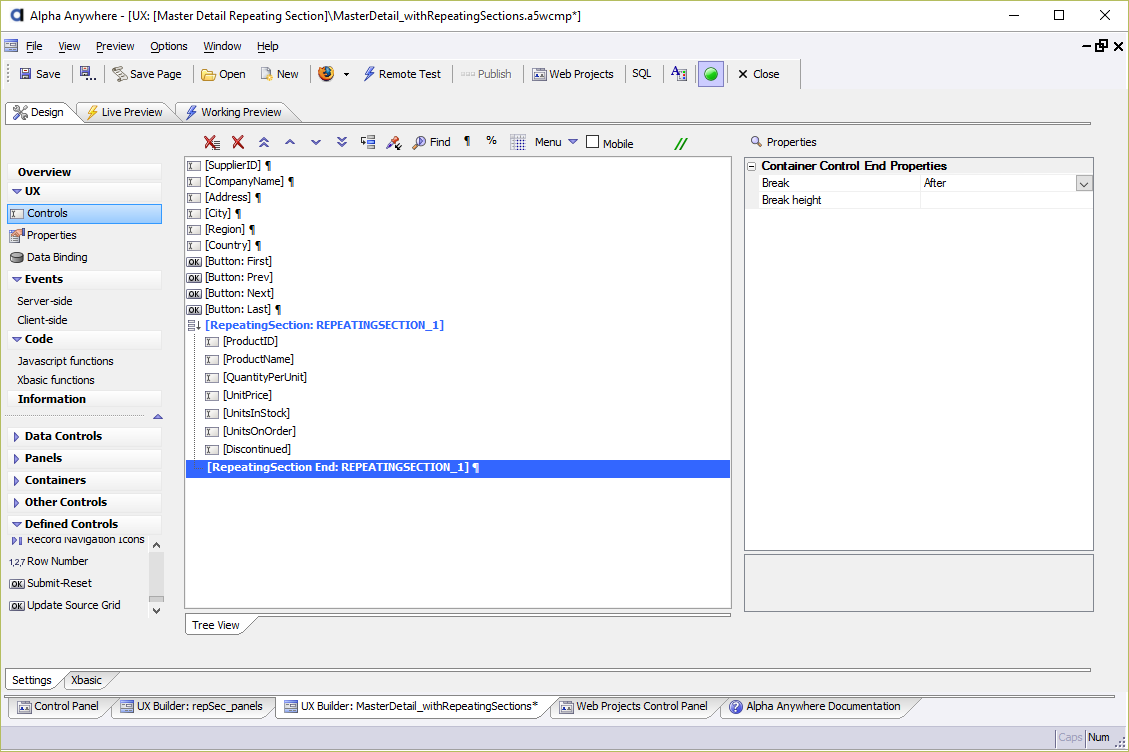This screenshot has width=1129, height=752.
Task: Click the font/text settings icon
Action: pyautogui.click(x=679, y=73)
